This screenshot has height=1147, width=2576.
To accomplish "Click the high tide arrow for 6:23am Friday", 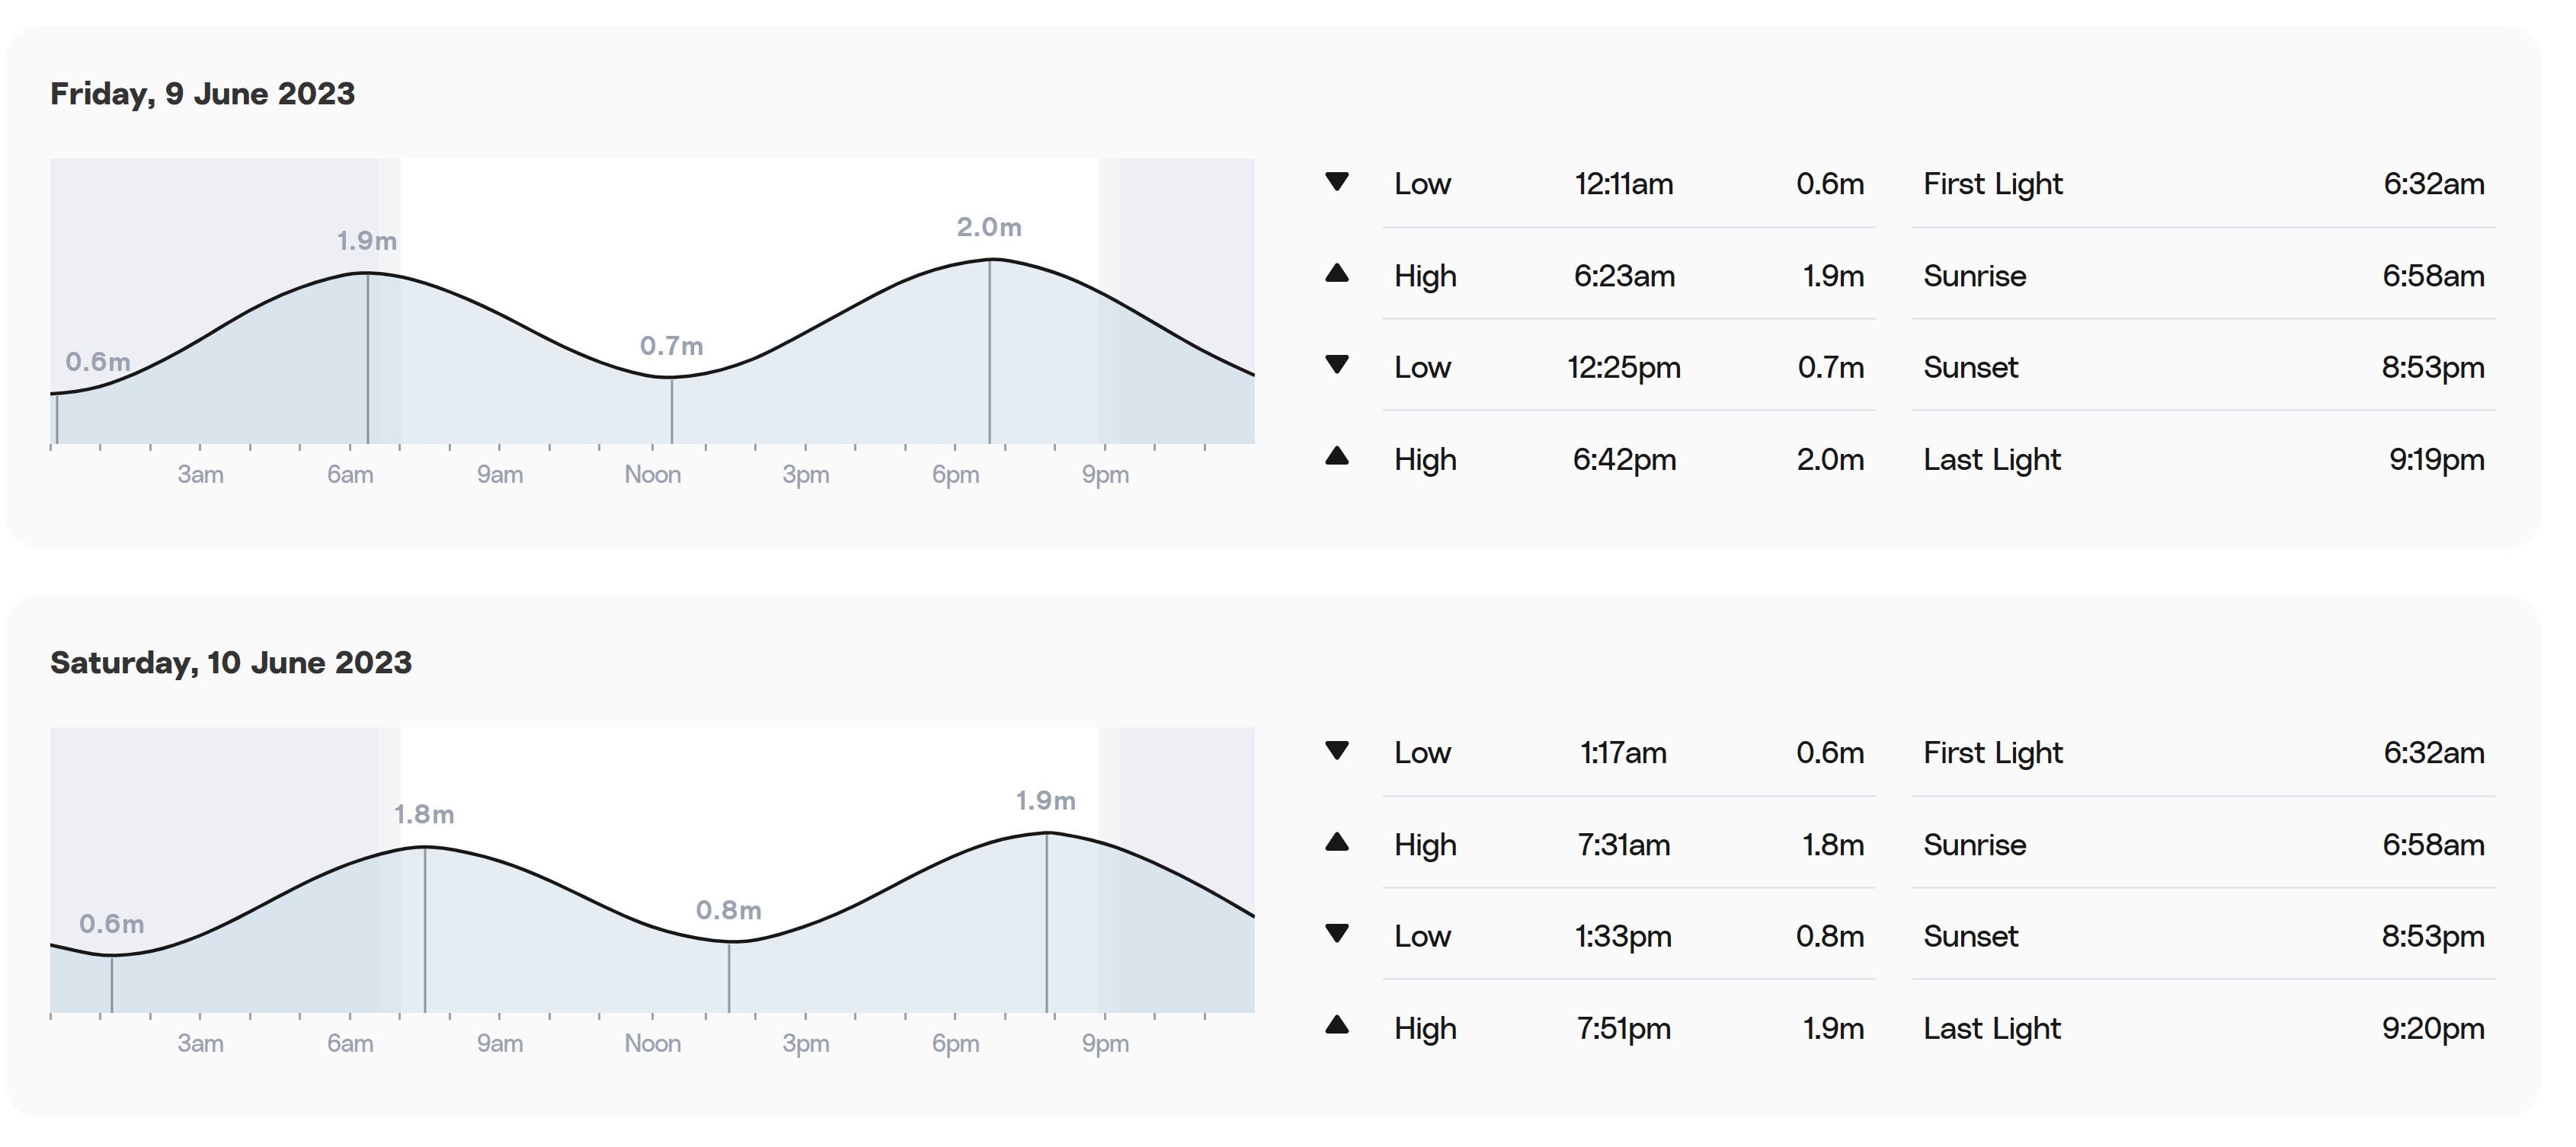I will pyautogui.click(x=1337, y=273).
